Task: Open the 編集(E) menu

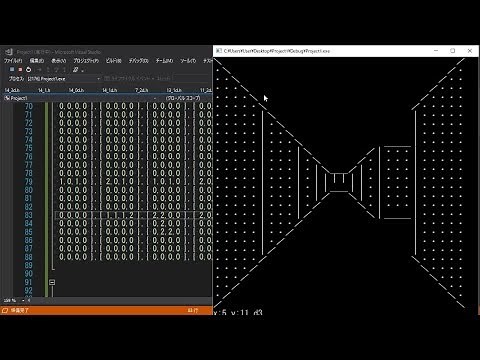Action: [x=37, y=61]
